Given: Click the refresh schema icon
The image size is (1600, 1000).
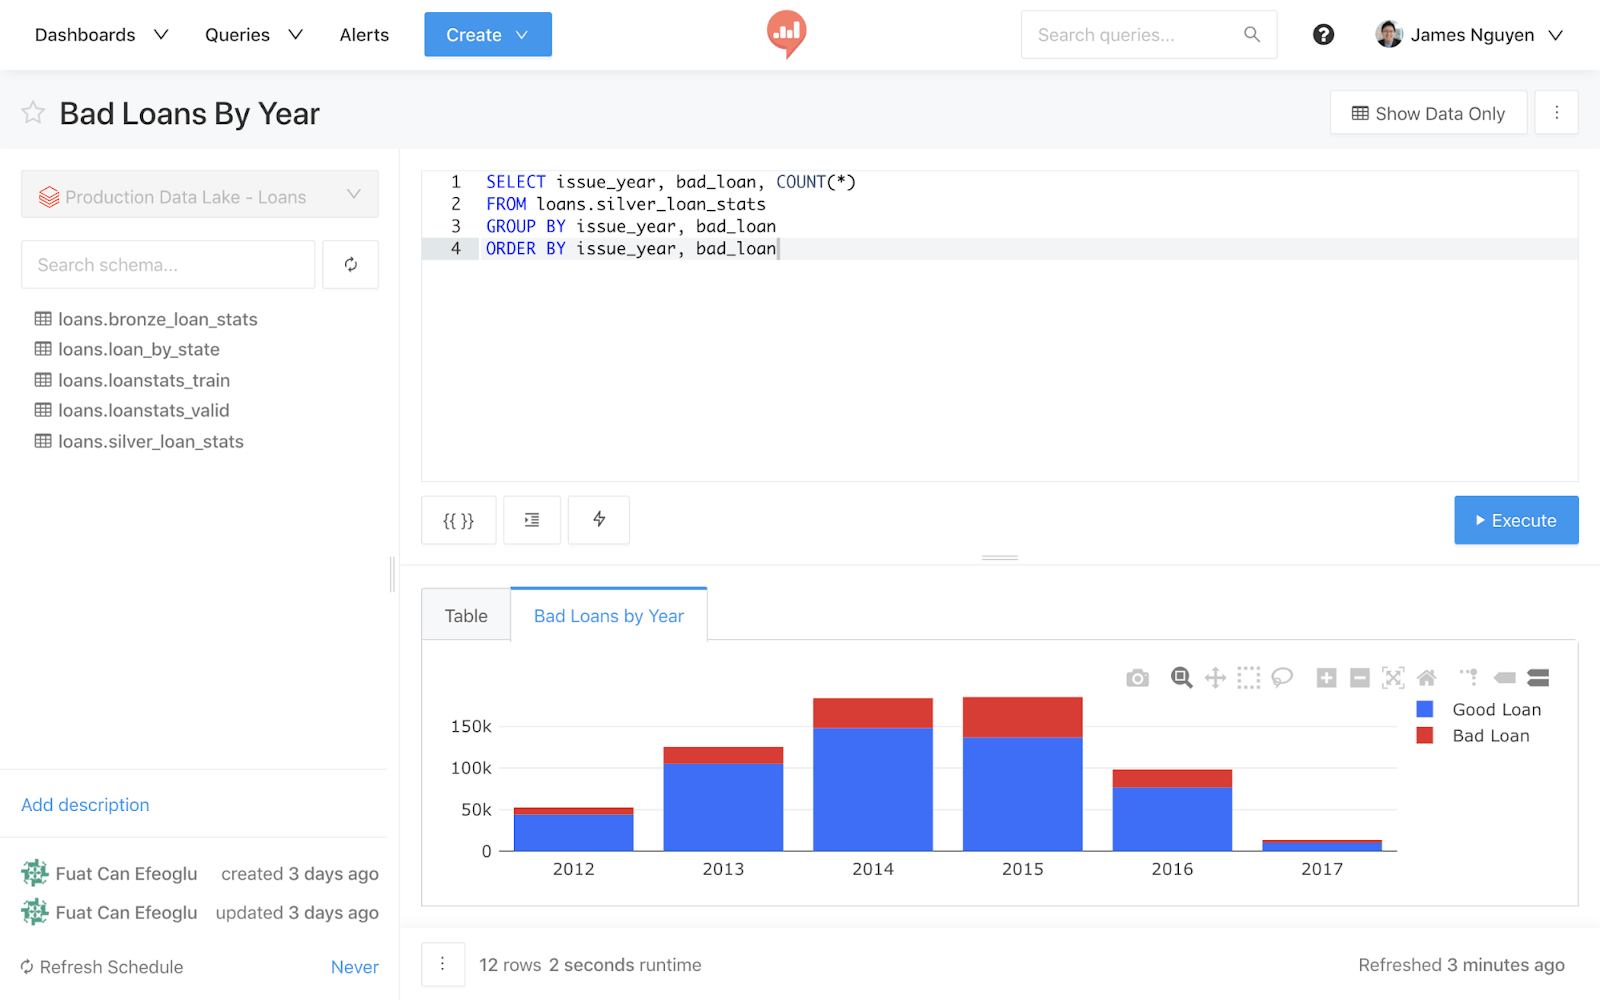Looking at the screenshot, I should click(x=350, y=265).
